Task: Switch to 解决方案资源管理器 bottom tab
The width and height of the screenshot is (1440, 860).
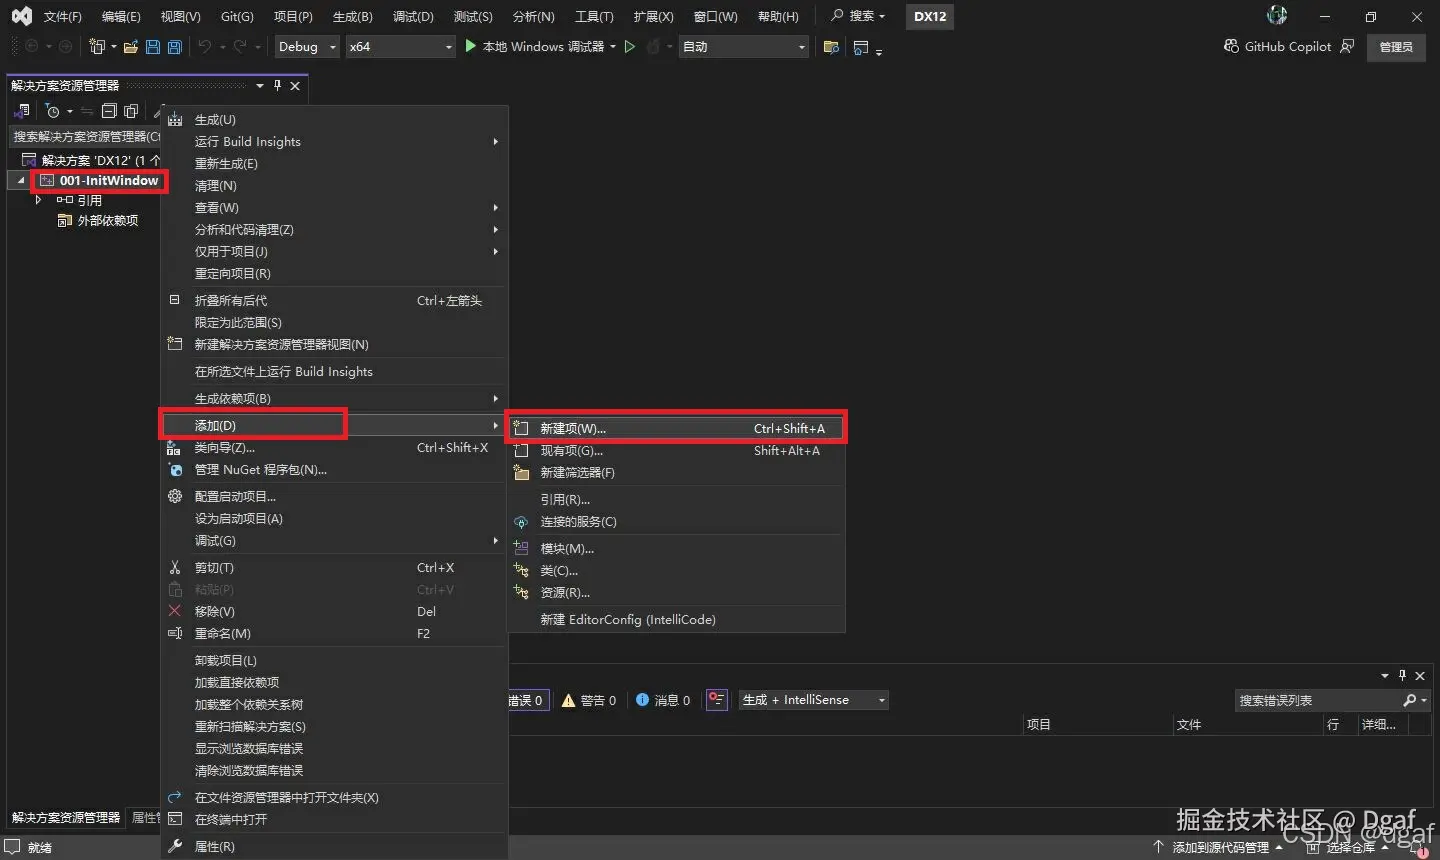Action: point(66,818)
